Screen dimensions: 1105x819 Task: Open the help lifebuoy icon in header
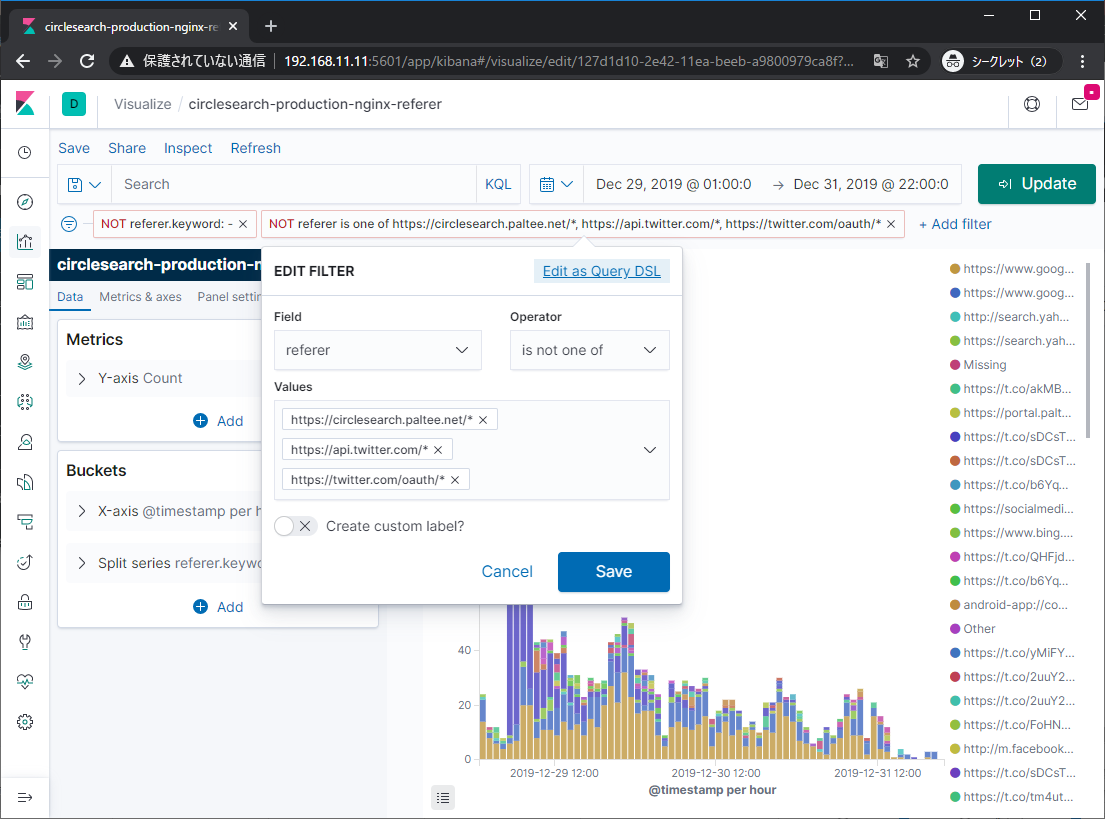coord(1032,104)
